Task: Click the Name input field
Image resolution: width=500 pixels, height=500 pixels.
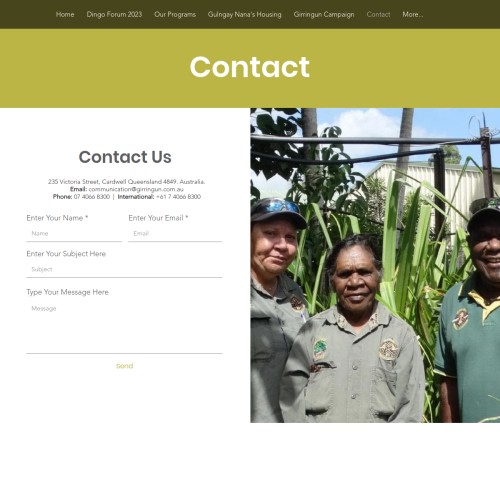Action: 74,234
